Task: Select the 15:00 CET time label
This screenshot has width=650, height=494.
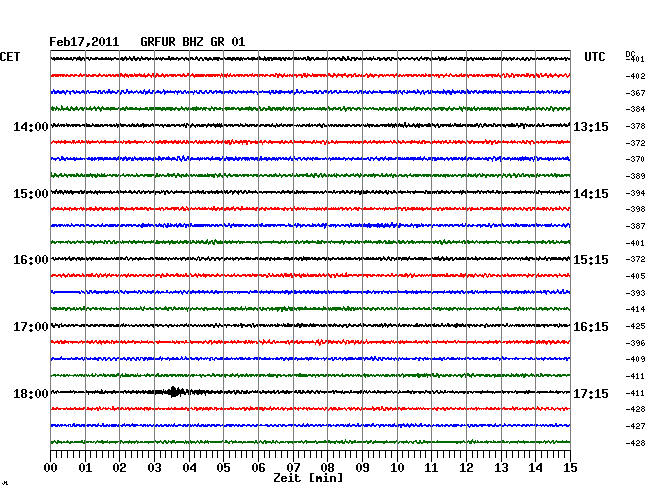Action: click(31, 194)
